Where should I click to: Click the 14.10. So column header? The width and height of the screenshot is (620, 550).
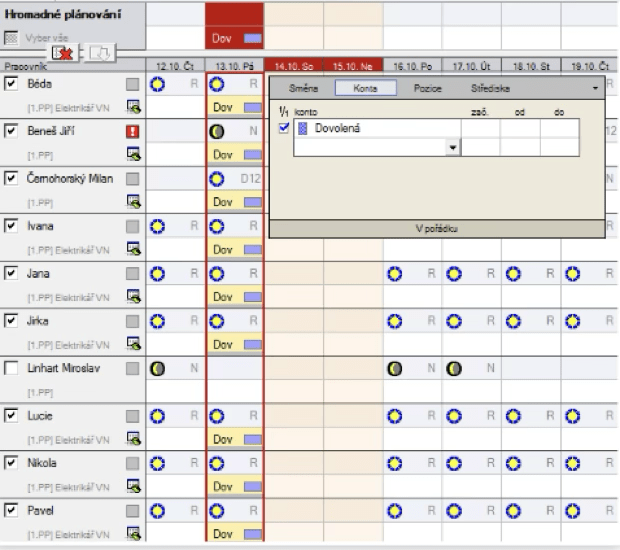coord(294,66)
